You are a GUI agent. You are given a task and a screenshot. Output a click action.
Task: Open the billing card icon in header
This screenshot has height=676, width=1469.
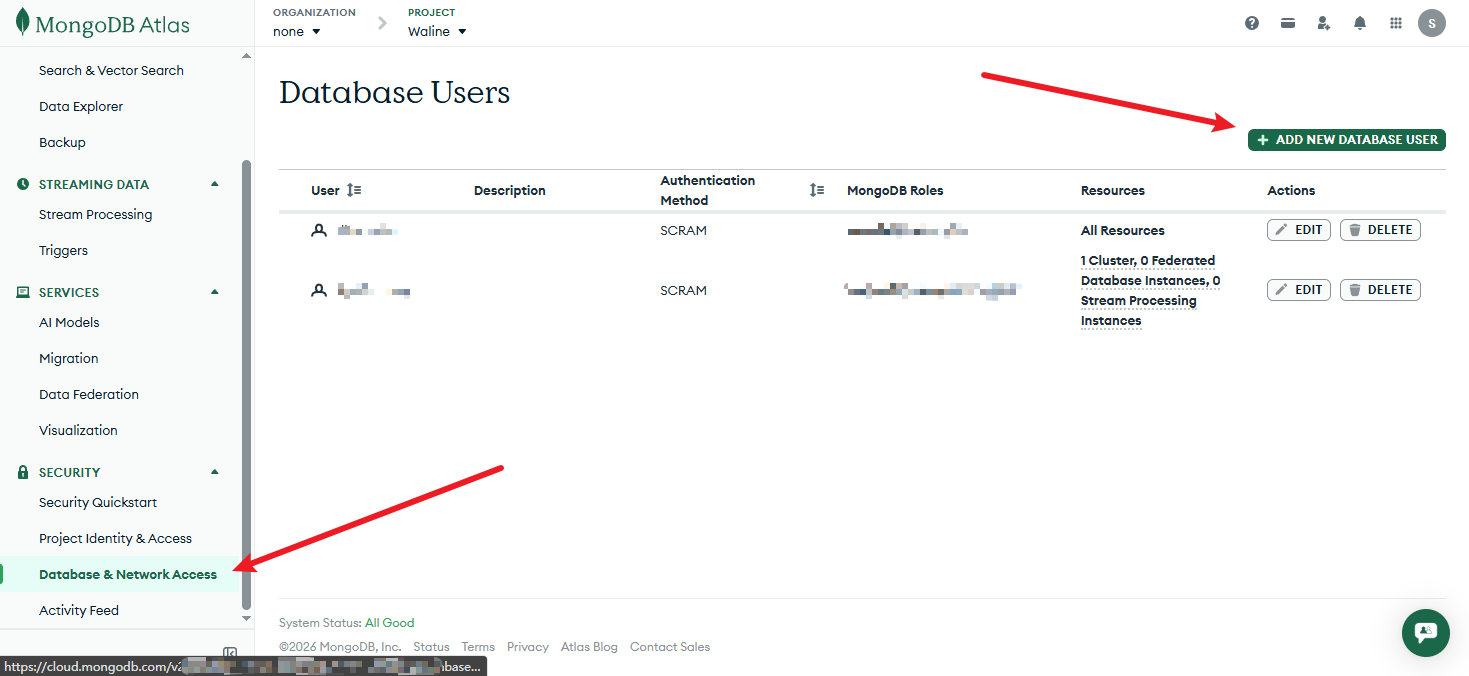point(1288,23)
